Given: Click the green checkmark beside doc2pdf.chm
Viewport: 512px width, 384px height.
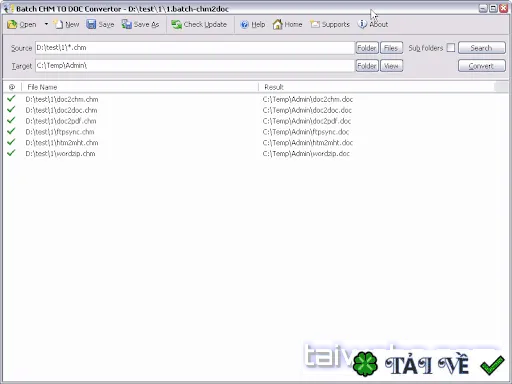Looking at the screenshot, I should 11,120.
